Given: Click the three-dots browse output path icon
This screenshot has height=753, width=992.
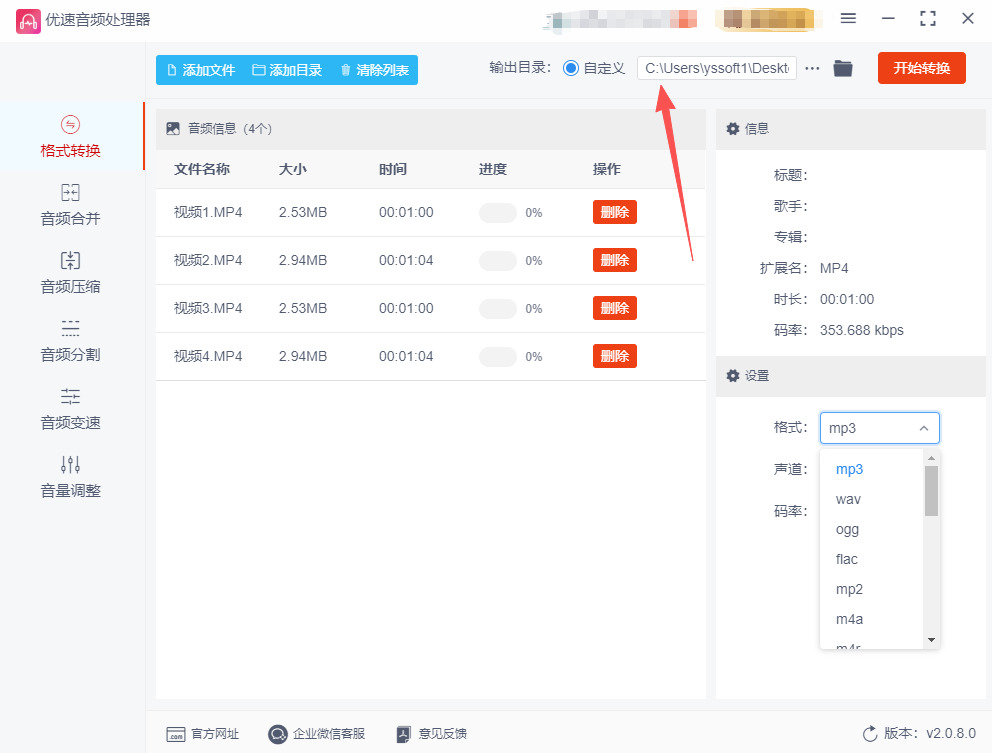Looking at the screenshot, I should point(812,68).
